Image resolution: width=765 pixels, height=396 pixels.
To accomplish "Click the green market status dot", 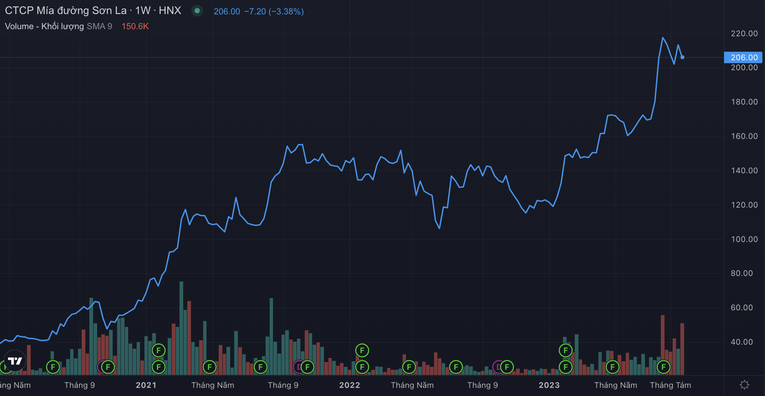I will tap(197, 11).
